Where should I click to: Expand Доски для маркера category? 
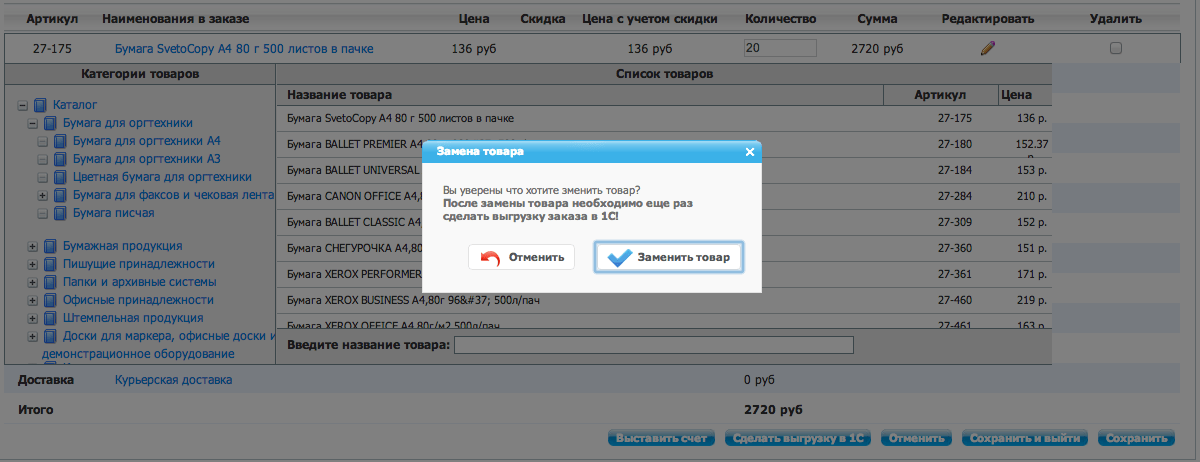click(33, 336)
